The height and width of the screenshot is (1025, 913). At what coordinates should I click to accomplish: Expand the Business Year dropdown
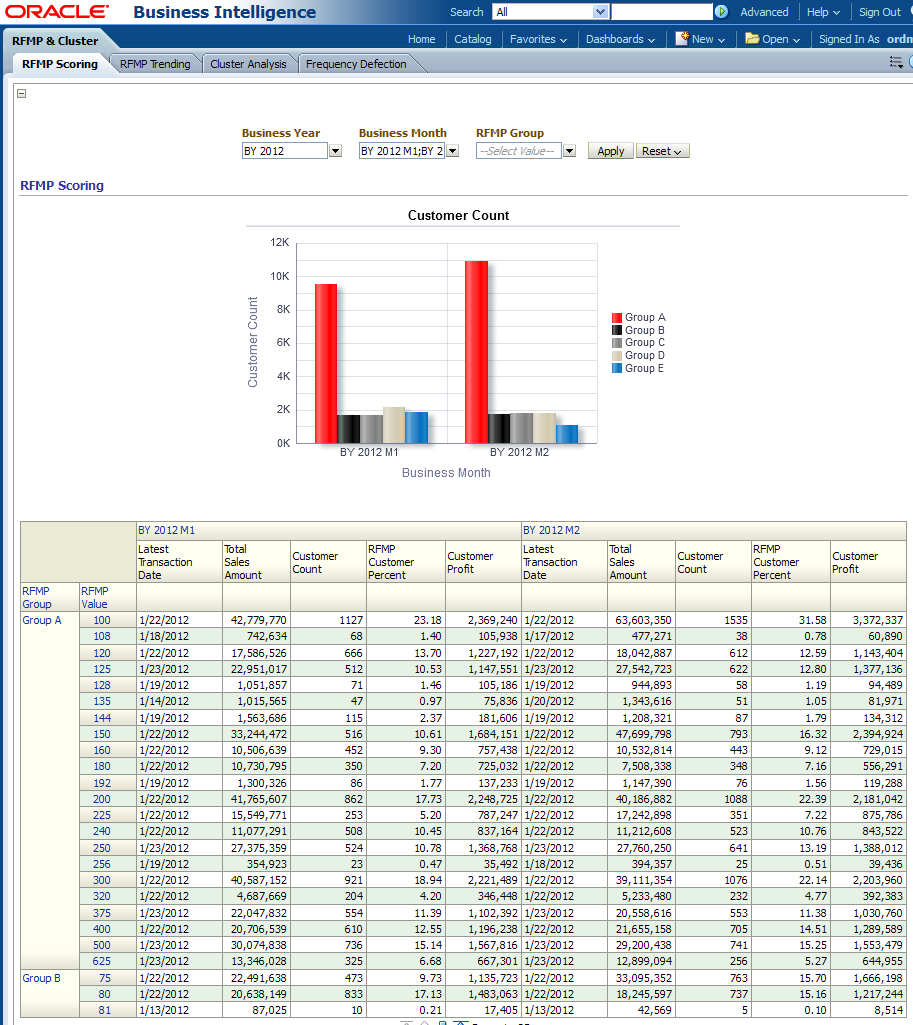[x=336, y=151]
